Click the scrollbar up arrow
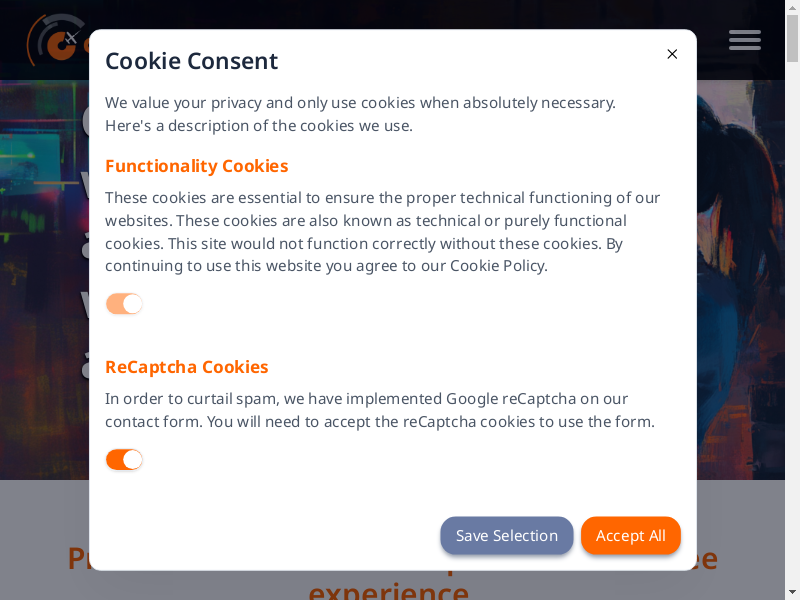The image size is (800, 600). point(793,6)
